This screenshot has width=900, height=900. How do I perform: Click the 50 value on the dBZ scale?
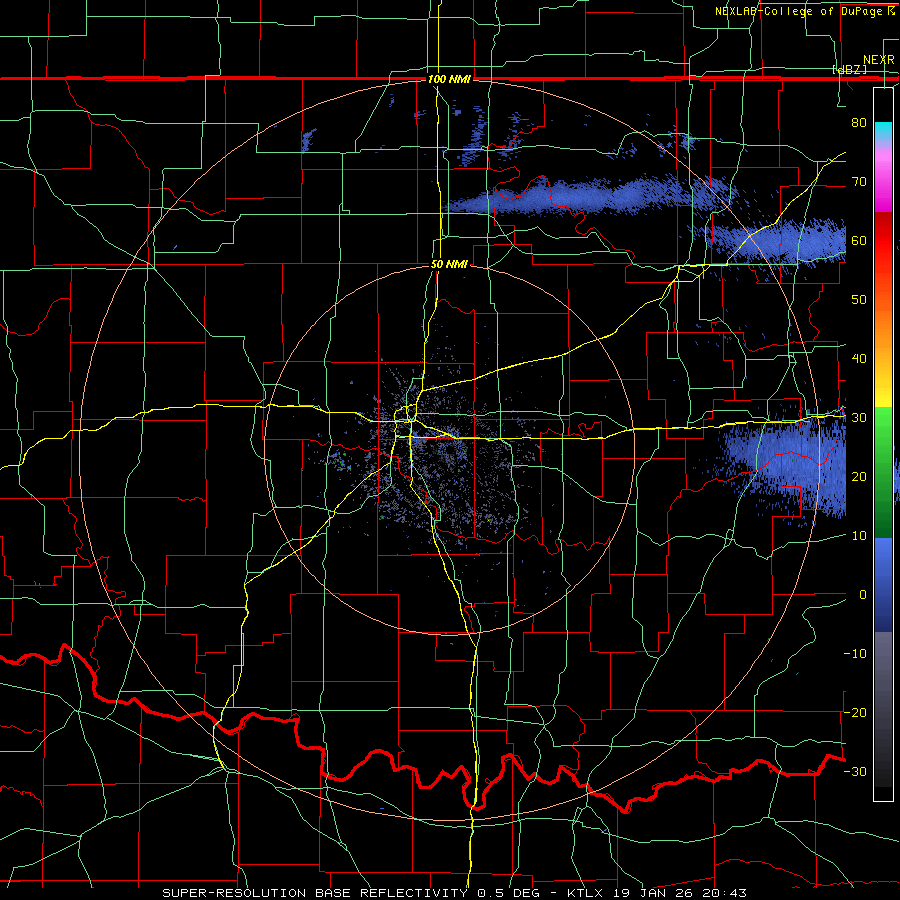859,300
